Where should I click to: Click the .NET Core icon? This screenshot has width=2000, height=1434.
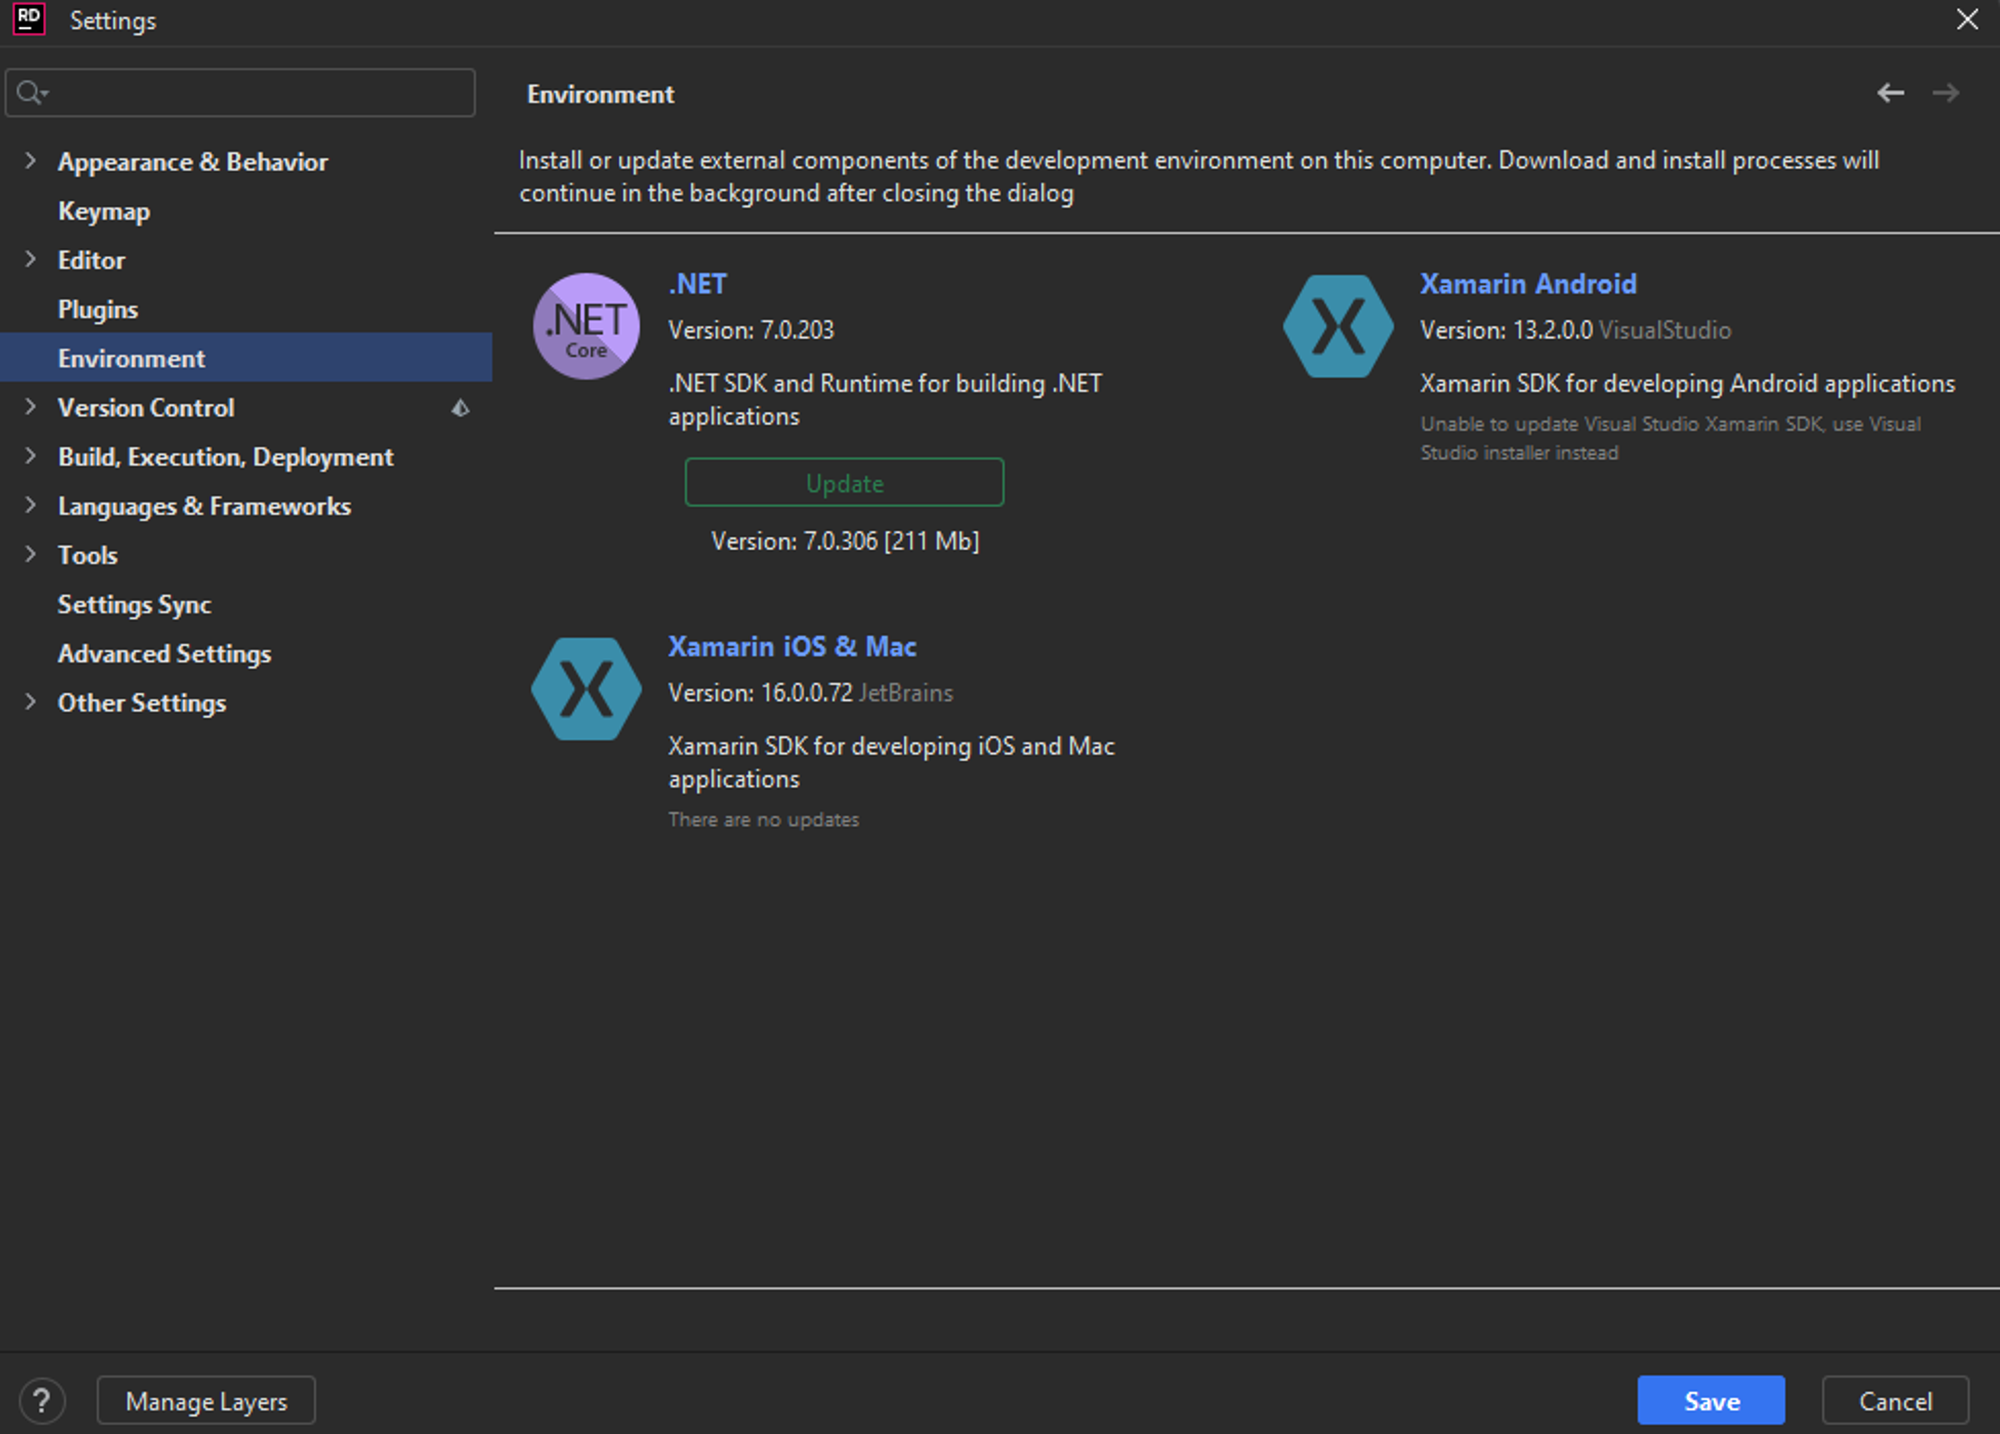point(587,326)
